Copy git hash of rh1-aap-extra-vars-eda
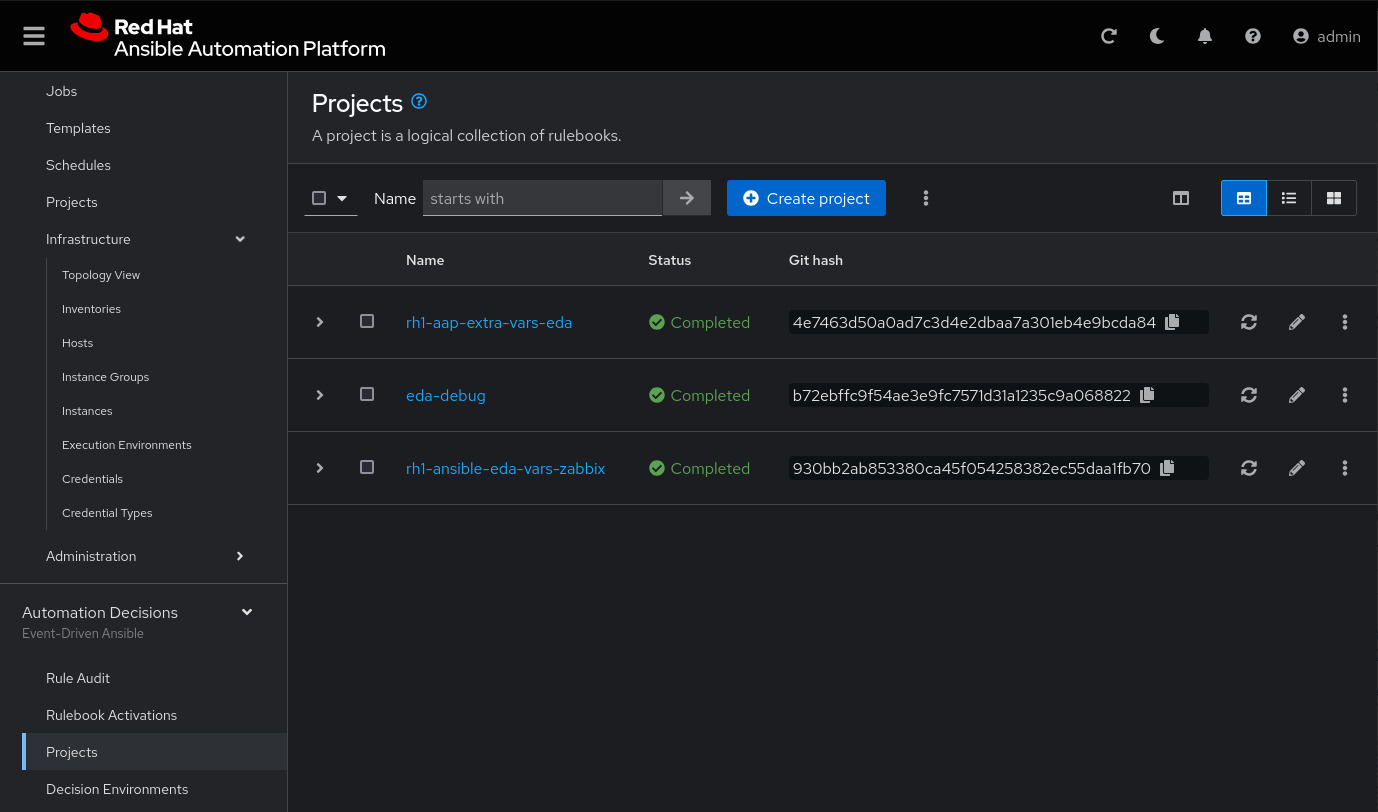The width and height of the screenshot is (1378, 812). click(x=1173, y=322)
